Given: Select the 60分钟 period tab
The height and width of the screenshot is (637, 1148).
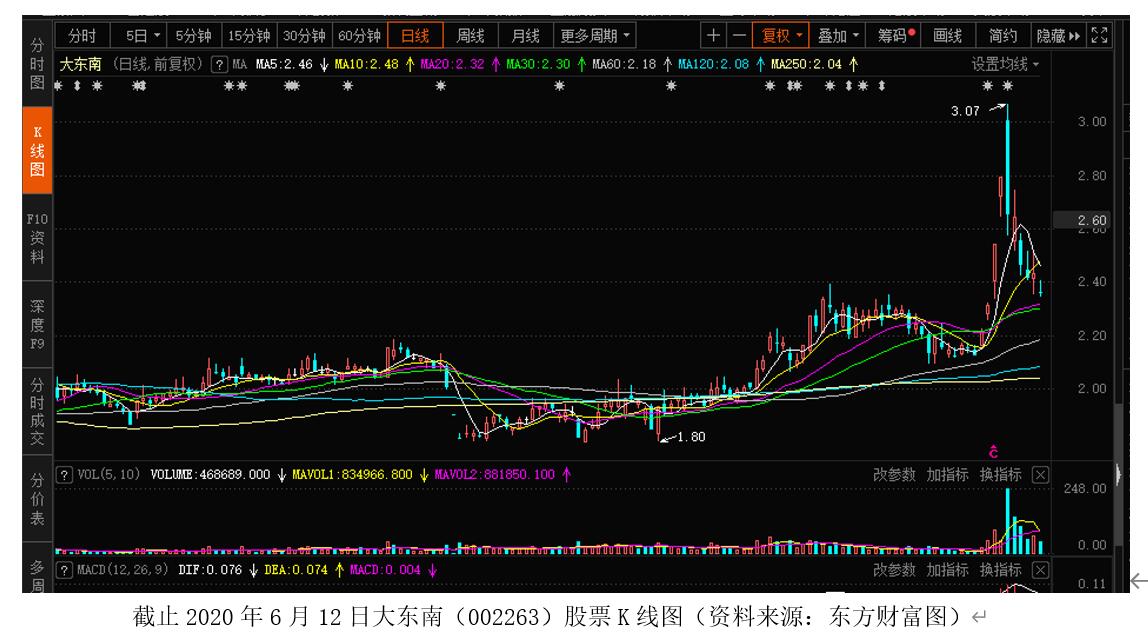Looking at the screenshot, I should (x=359, y=35).
